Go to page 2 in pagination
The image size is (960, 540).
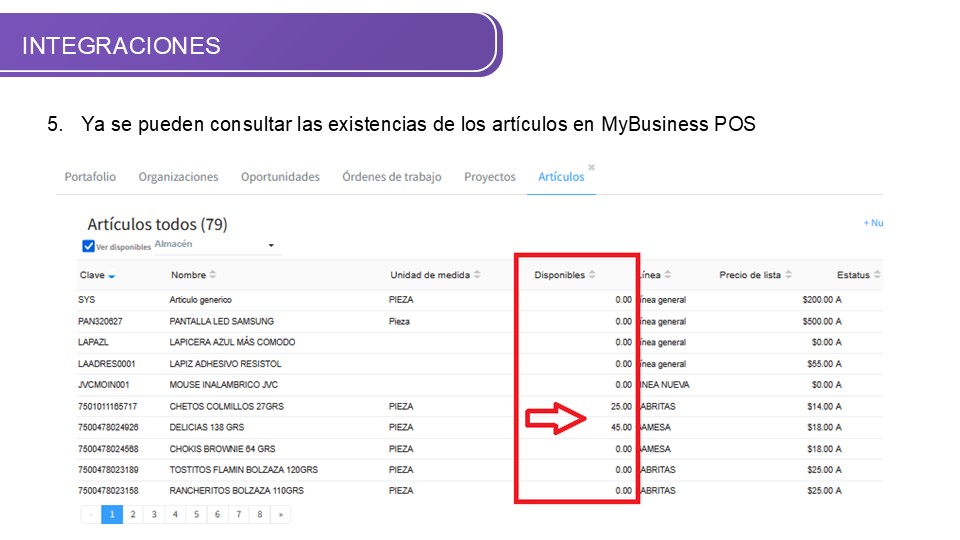[132, 515]
